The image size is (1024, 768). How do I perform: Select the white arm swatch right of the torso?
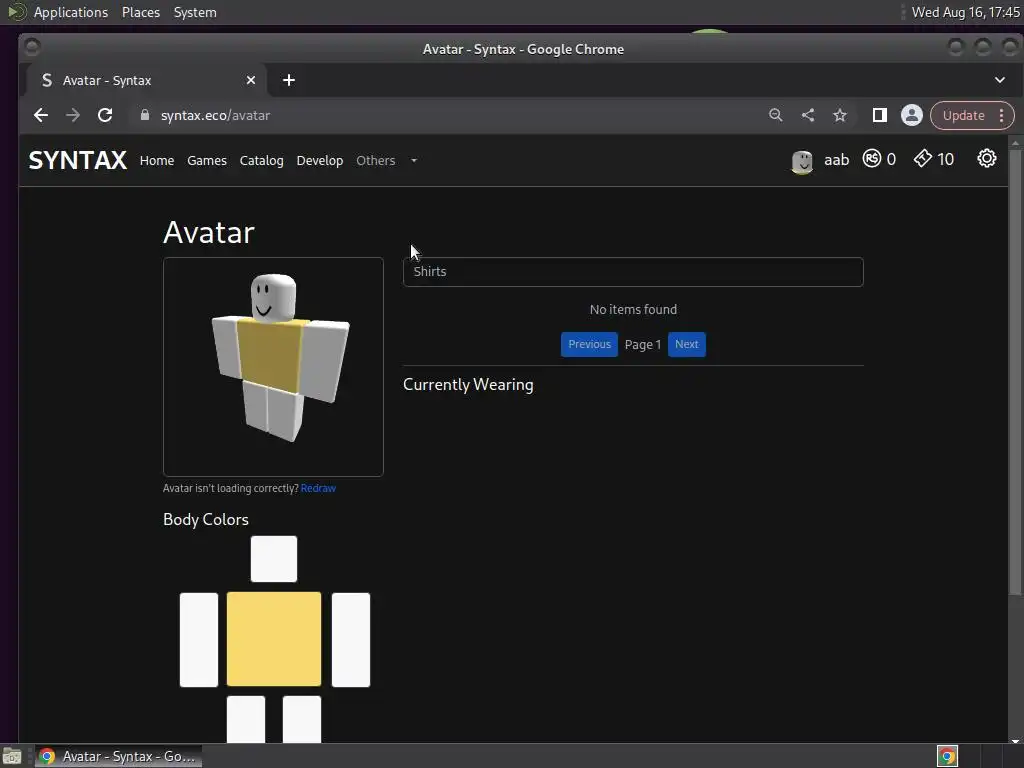click(351, 640)
